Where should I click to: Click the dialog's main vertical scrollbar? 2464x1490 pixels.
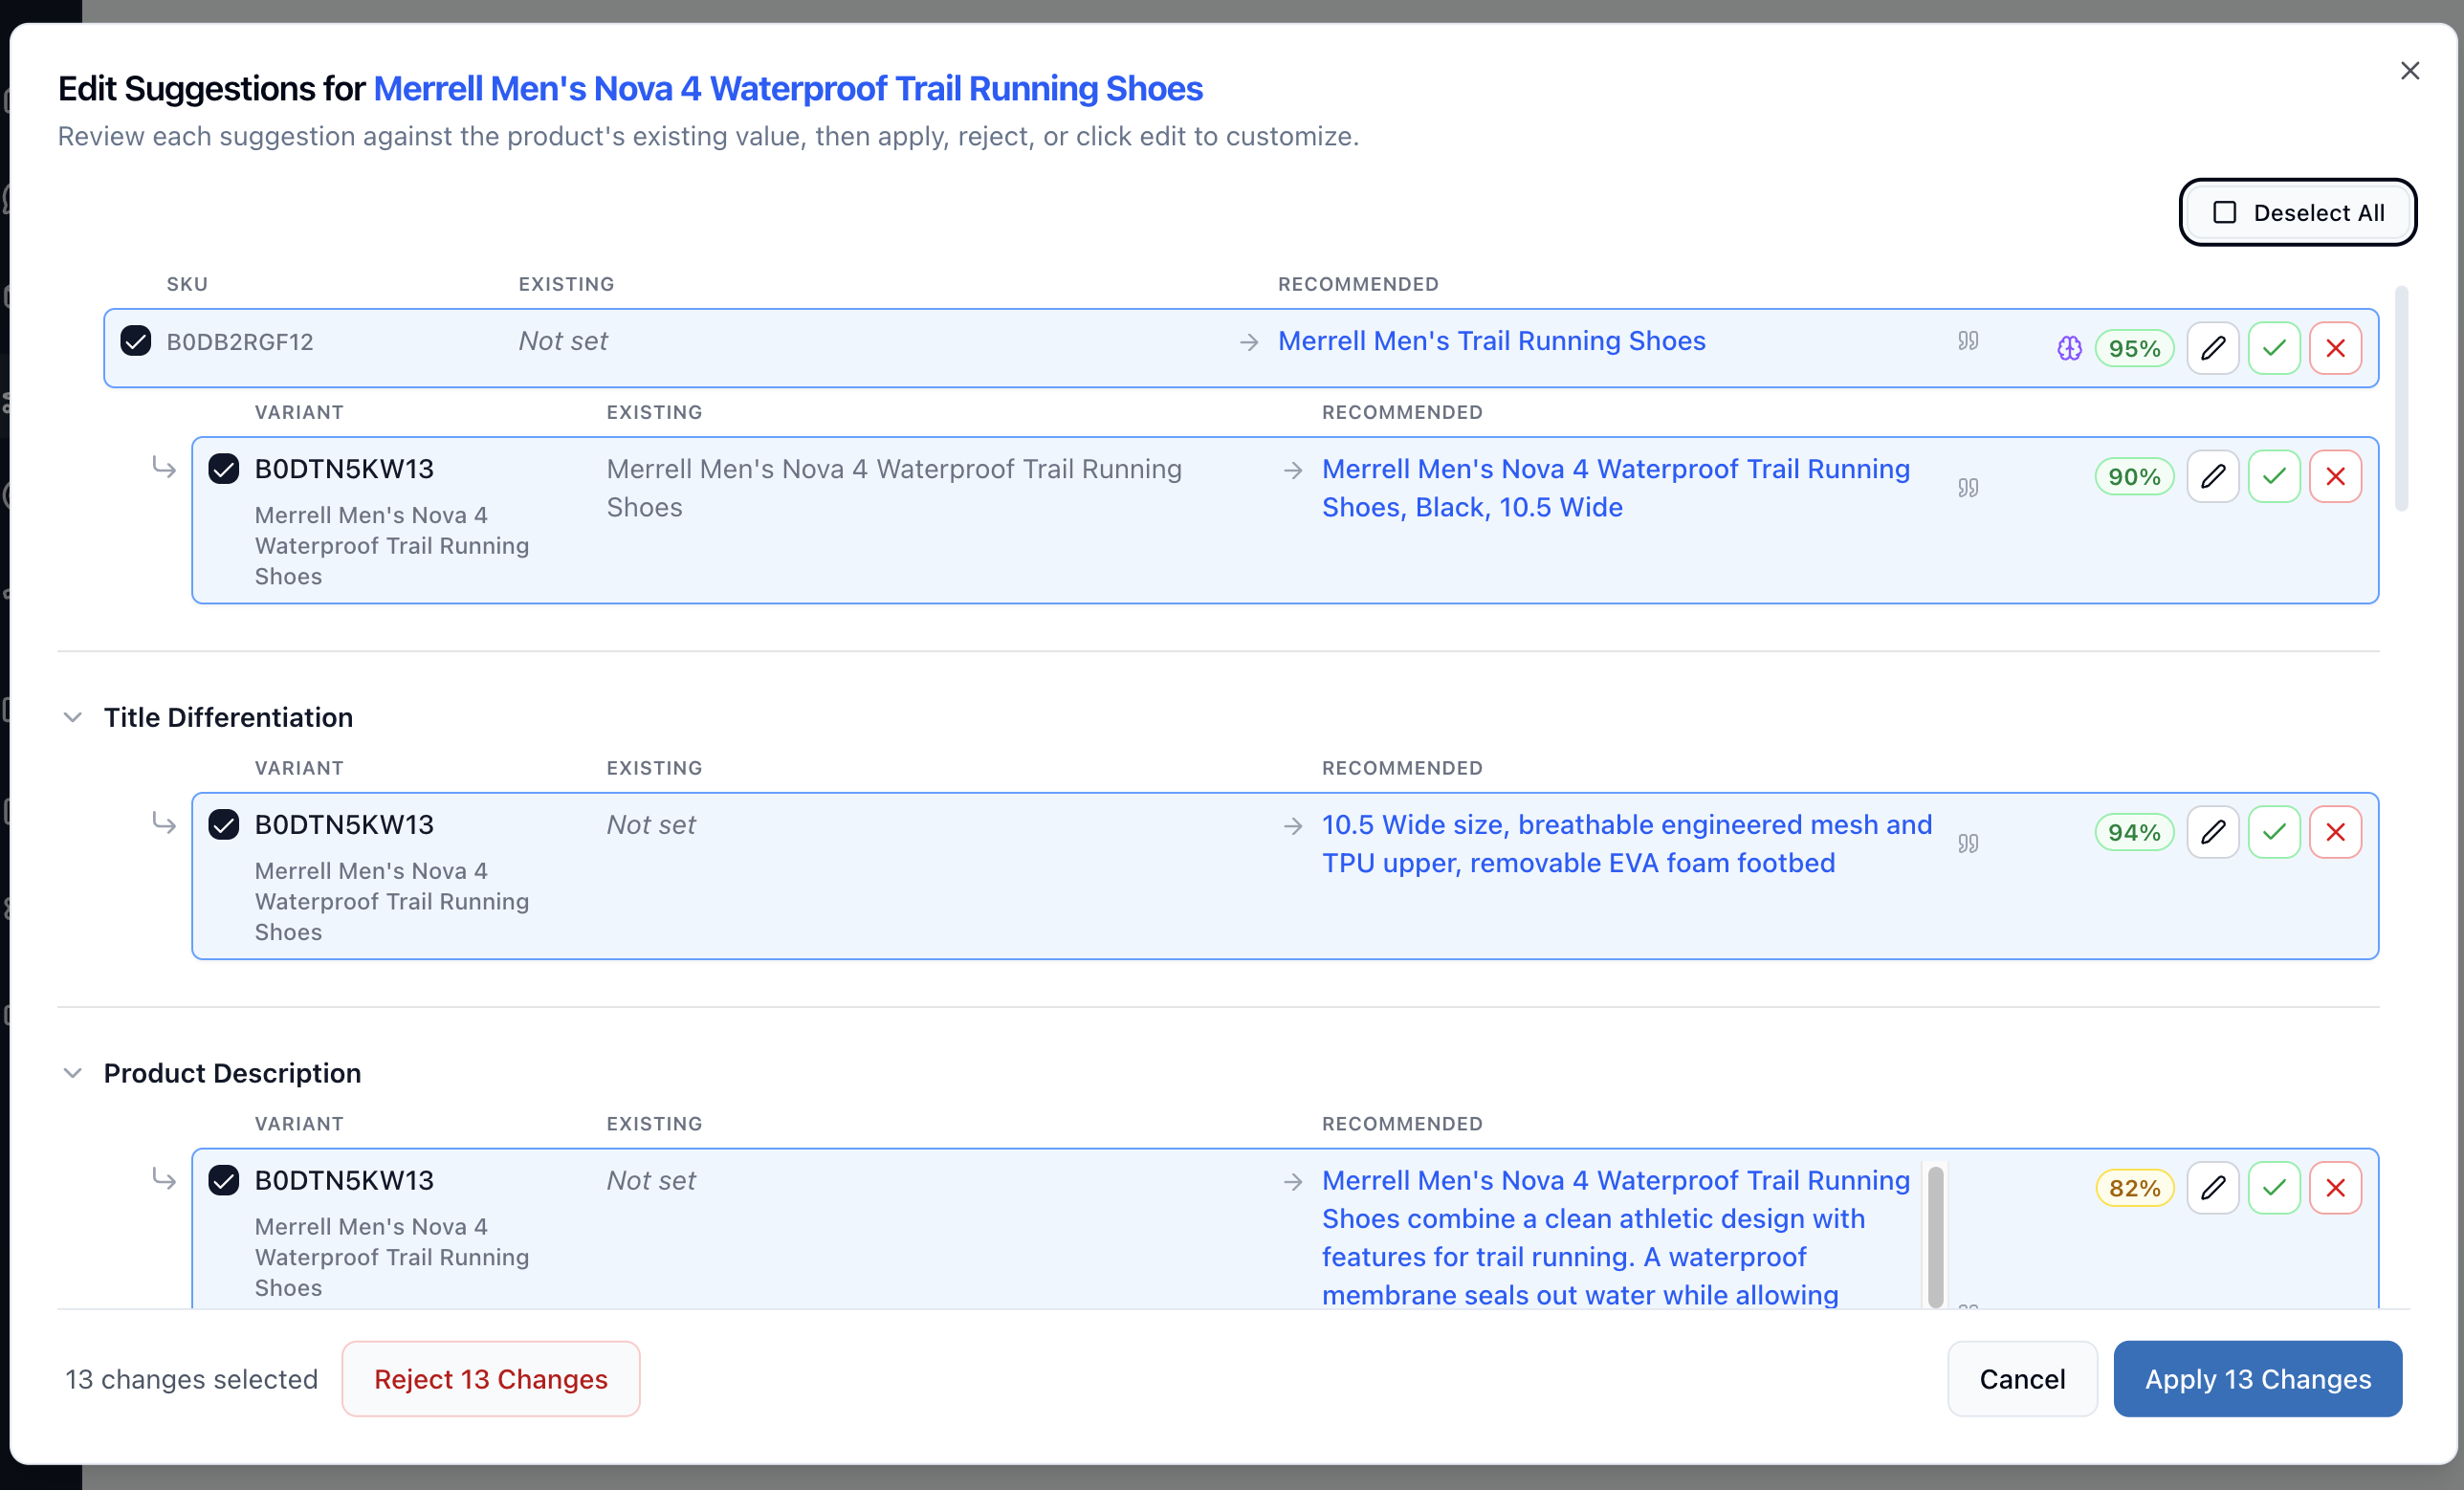(2401, 399)
